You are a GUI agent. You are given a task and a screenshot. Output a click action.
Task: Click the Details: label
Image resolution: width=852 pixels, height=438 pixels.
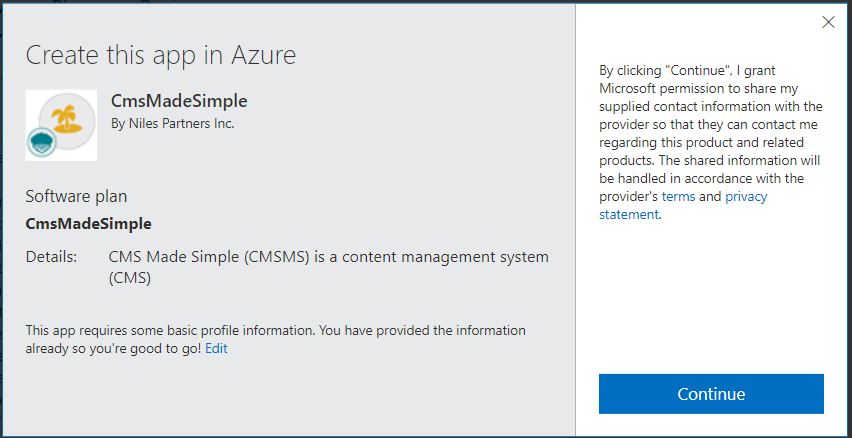pos(51,257)
